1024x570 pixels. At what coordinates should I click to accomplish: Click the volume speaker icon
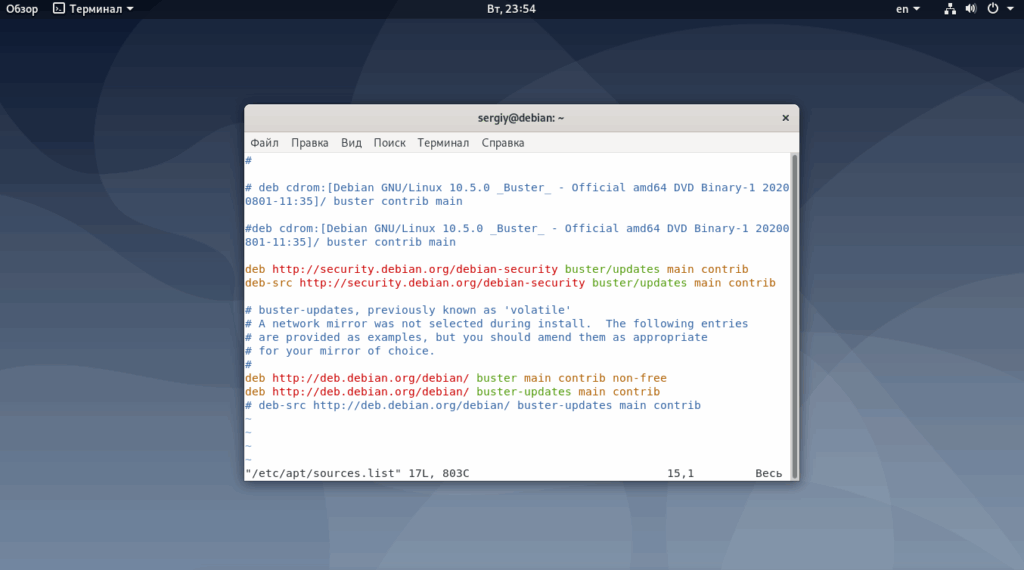pos(971,9)
